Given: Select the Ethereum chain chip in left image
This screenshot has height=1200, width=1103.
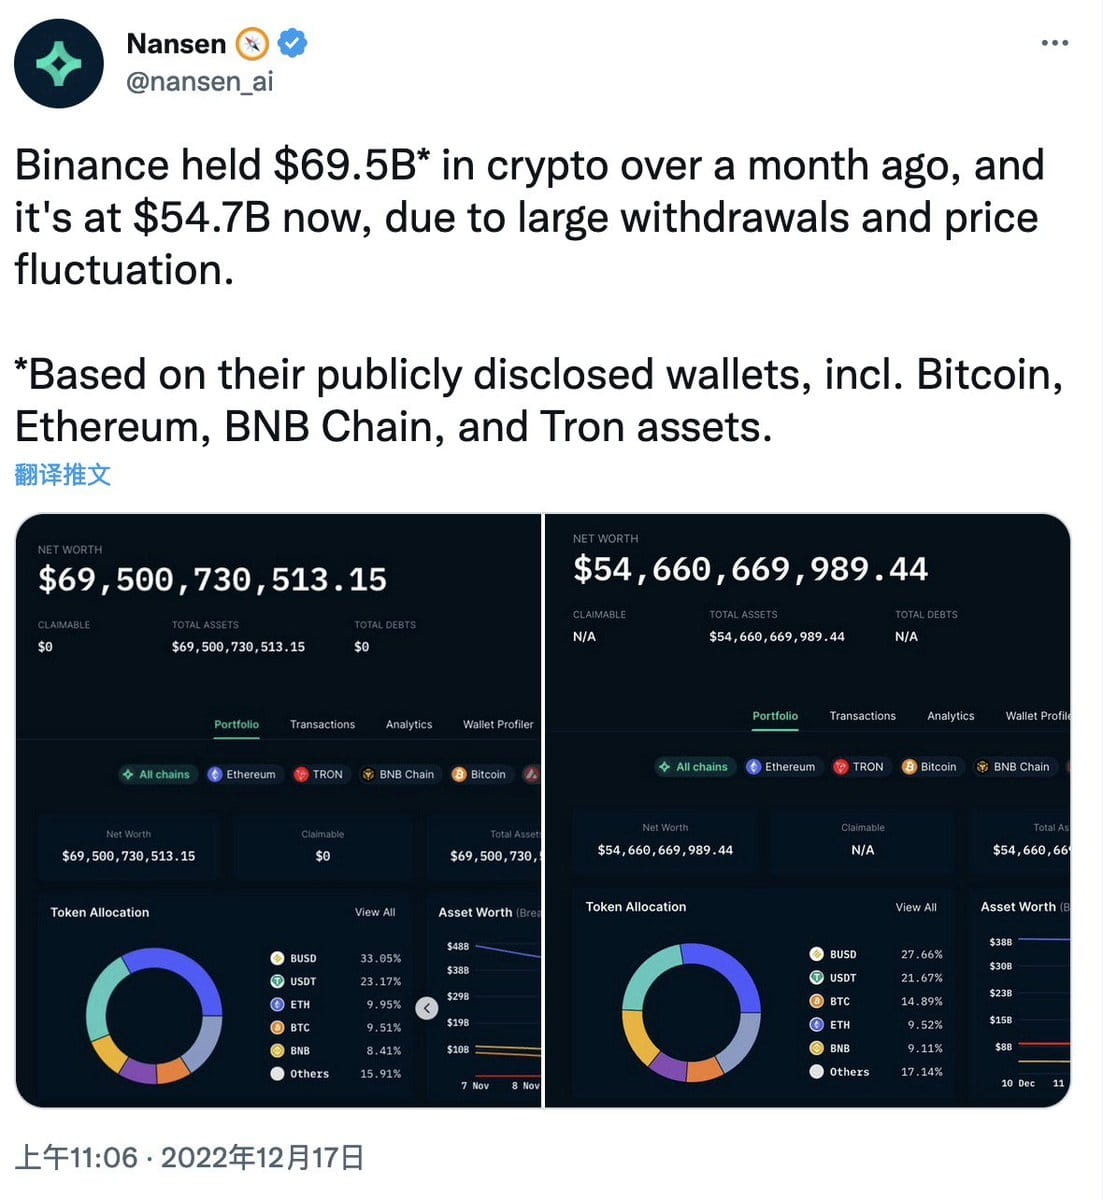Looking at the screenshot, I should [241, 774].
